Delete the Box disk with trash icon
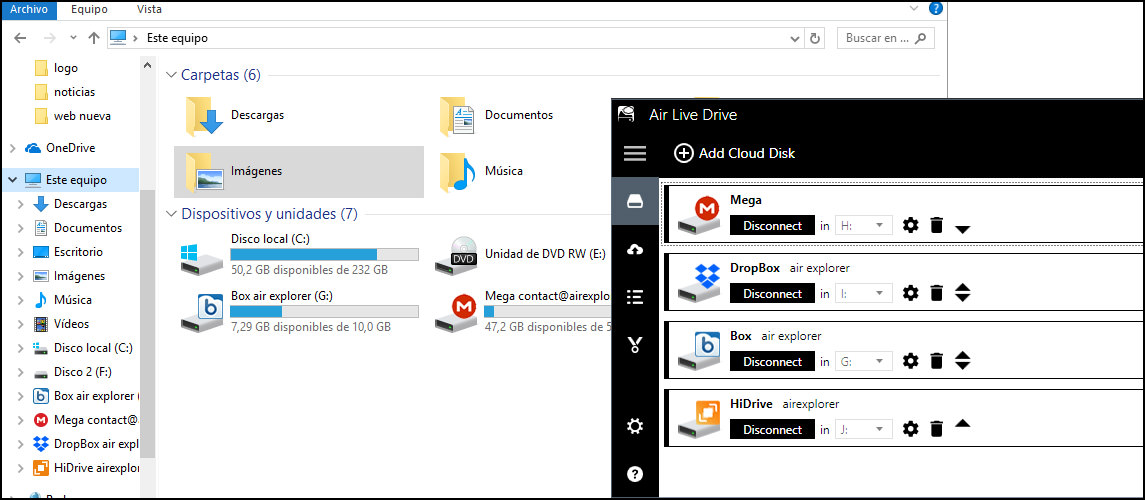This screenshot has width=1145, height=500. pyautogui.click(x=937, y=361)
